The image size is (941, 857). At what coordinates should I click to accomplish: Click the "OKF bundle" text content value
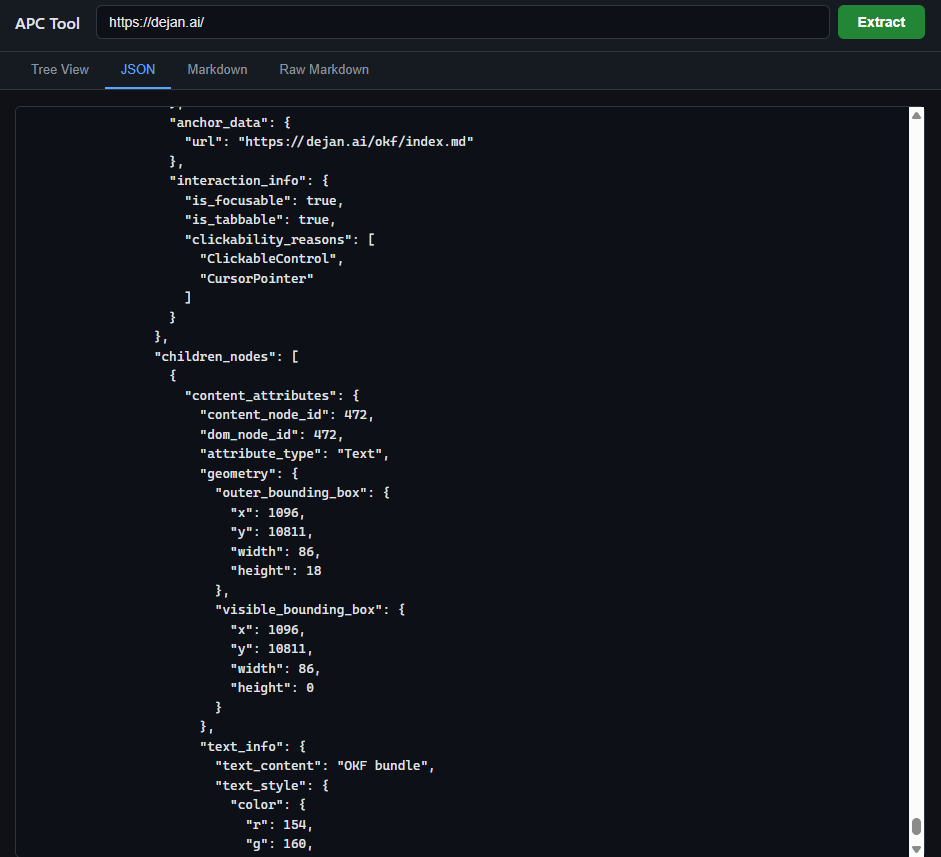(382, 766)
